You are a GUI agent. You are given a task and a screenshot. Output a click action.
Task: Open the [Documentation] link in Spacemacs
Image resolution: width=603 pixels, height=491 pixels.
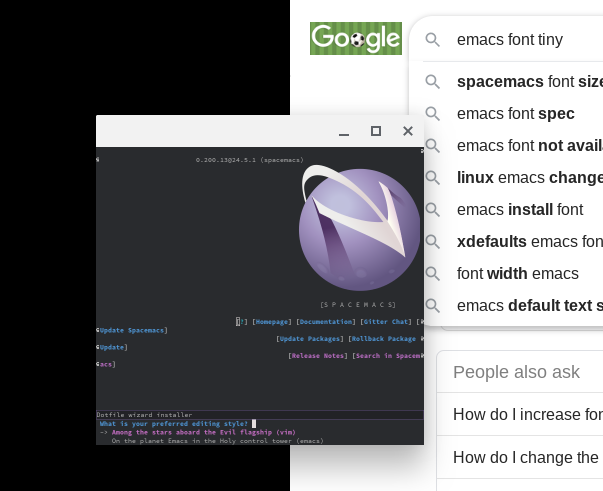click(x=326, y=322)
